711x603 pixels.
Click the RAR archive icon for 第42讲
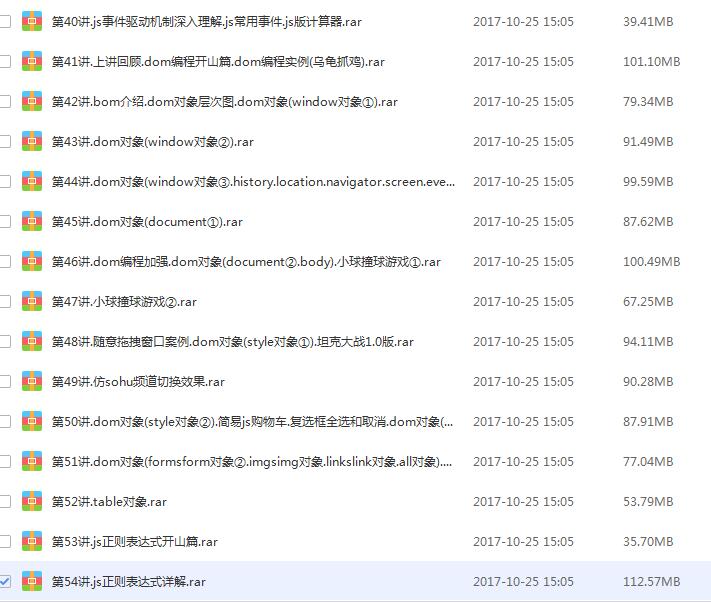coord(32,101)
